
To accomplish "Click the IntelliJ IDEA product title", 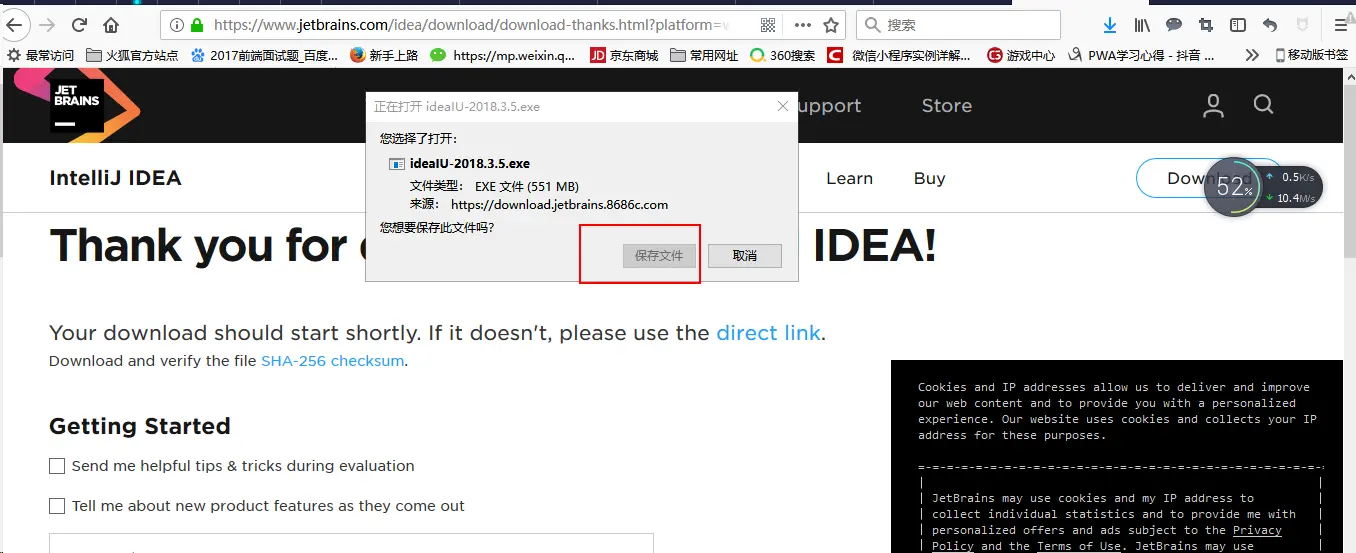I will (x=116, y=179).
